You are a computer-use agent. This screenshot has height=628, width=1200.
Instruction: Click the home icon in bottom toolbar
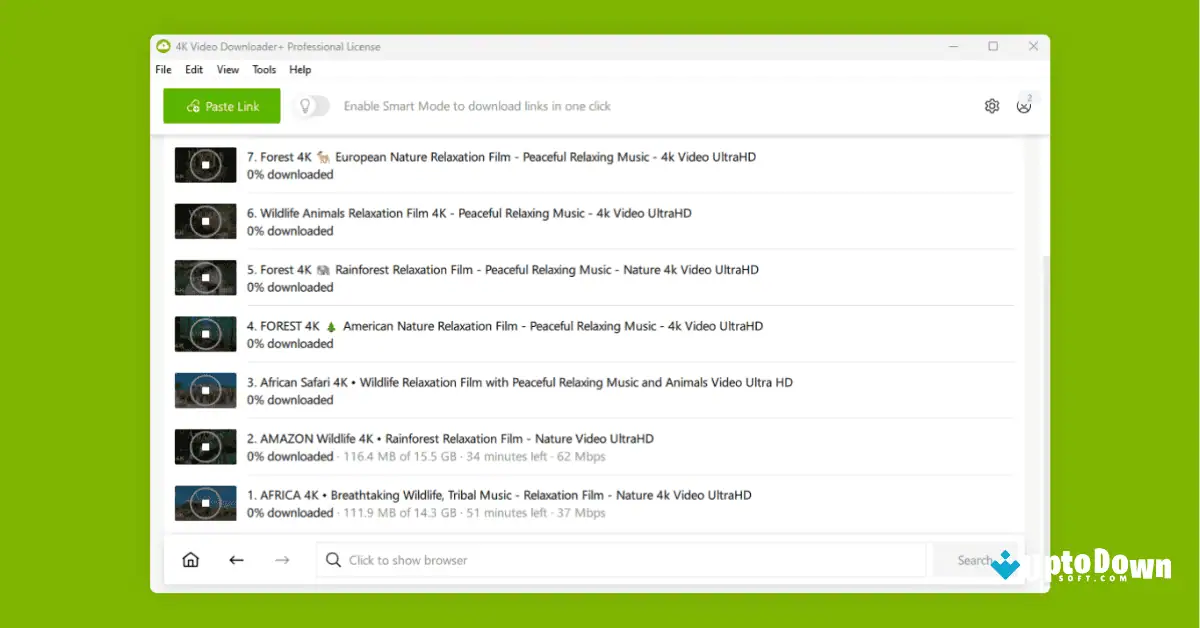tap(190, 560)
